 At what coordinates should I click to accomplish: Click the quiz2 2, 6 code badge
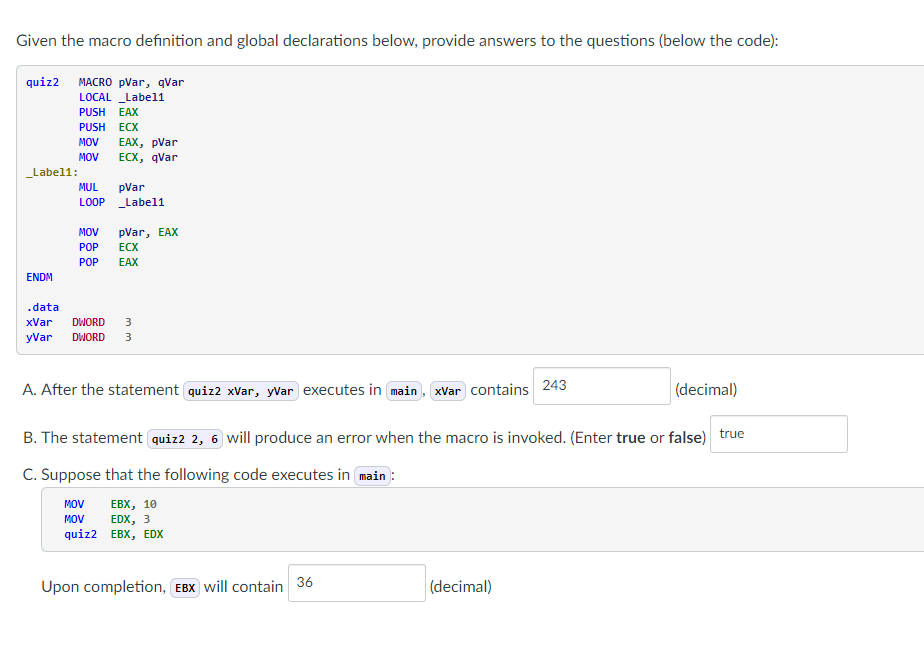[x=184, y=438]
